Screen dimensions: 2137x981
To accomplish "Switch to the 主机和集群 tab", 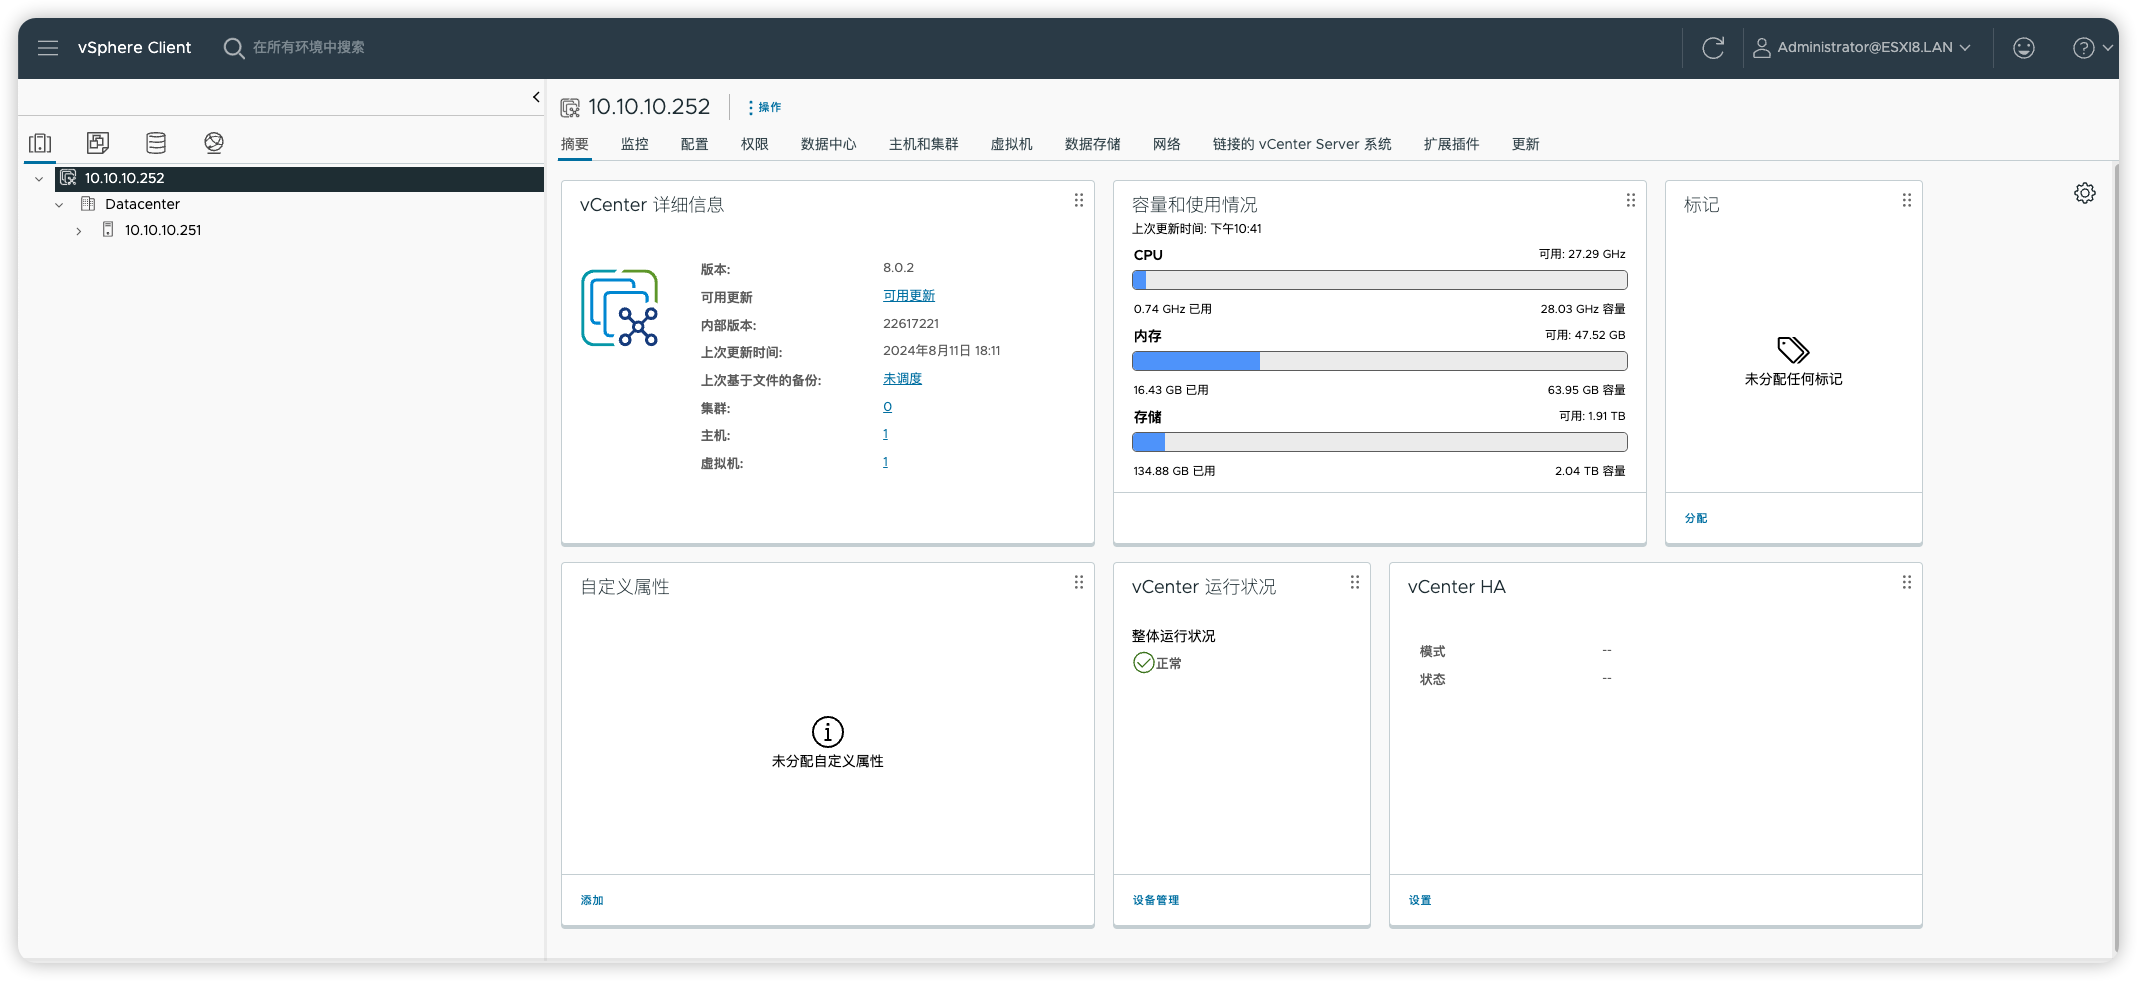I will [924, 144].
